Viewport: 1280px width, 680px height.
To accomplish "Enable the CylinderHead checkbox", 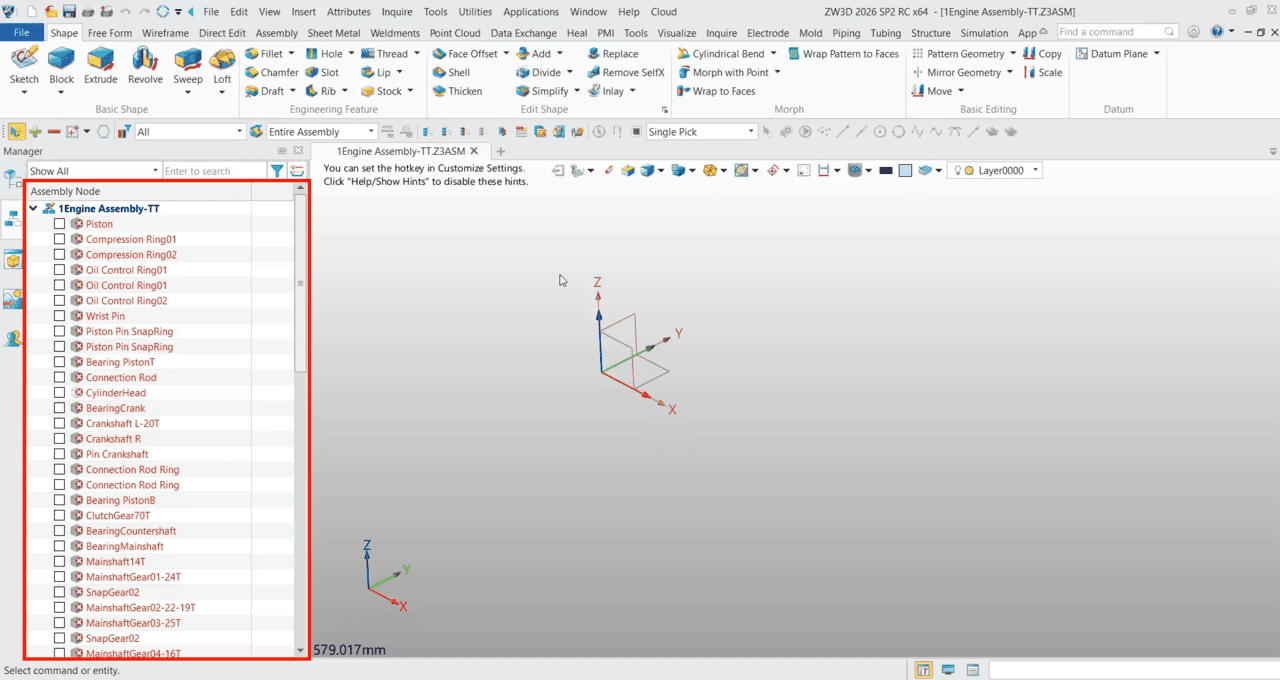I will point(59,393).
